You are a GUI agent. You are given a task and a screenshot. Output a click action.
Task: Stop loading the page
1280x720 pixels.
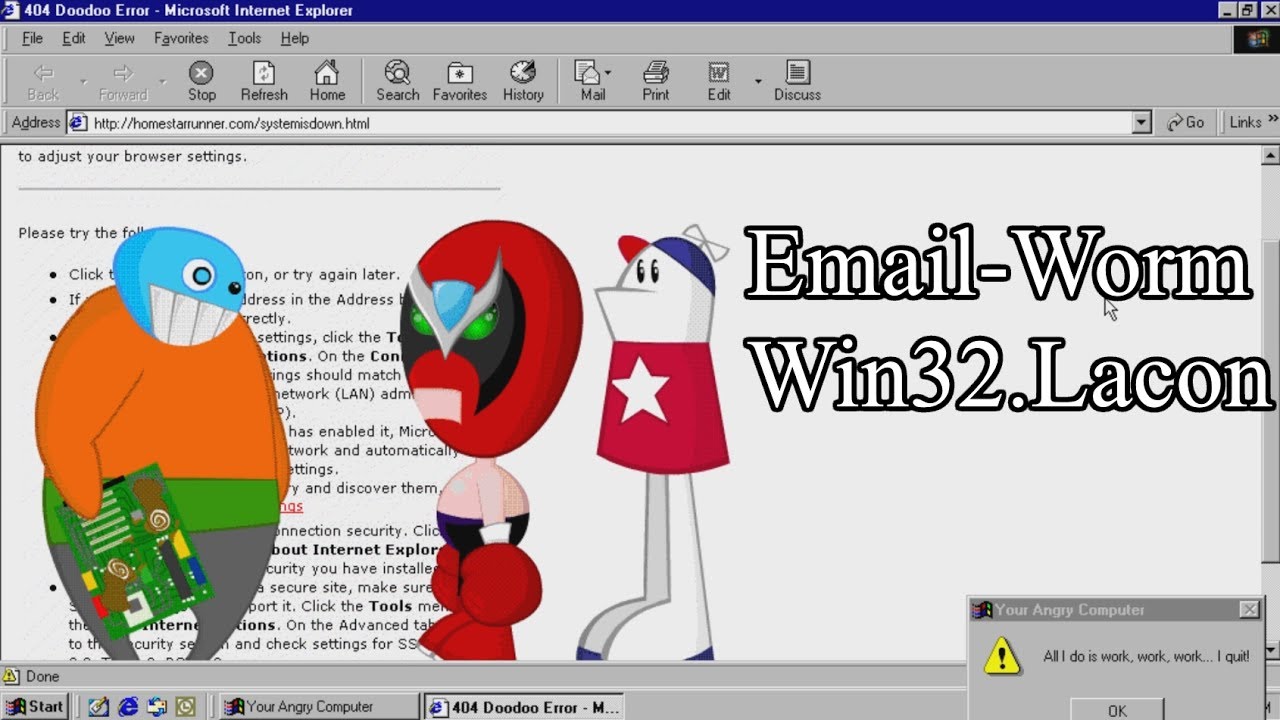pos(201,81)
